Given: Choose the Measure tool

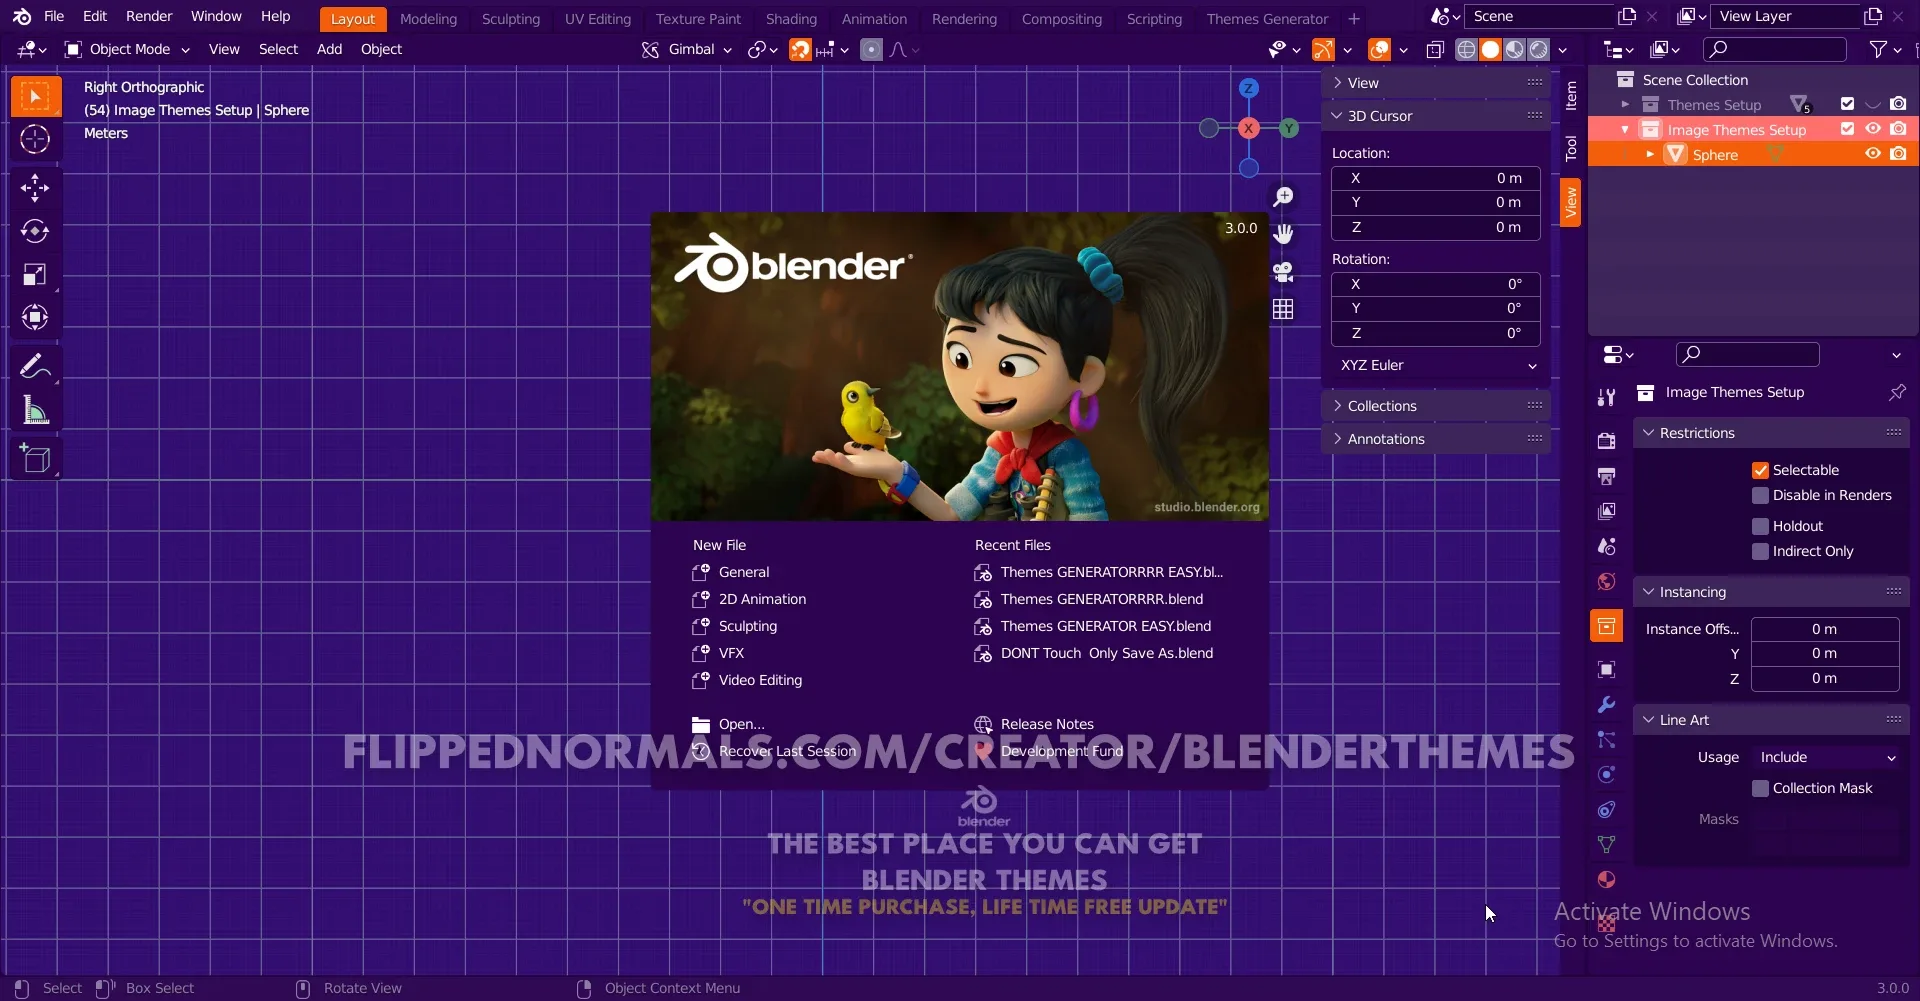Looking at the screenshot, I should click(x=35, y=410).
